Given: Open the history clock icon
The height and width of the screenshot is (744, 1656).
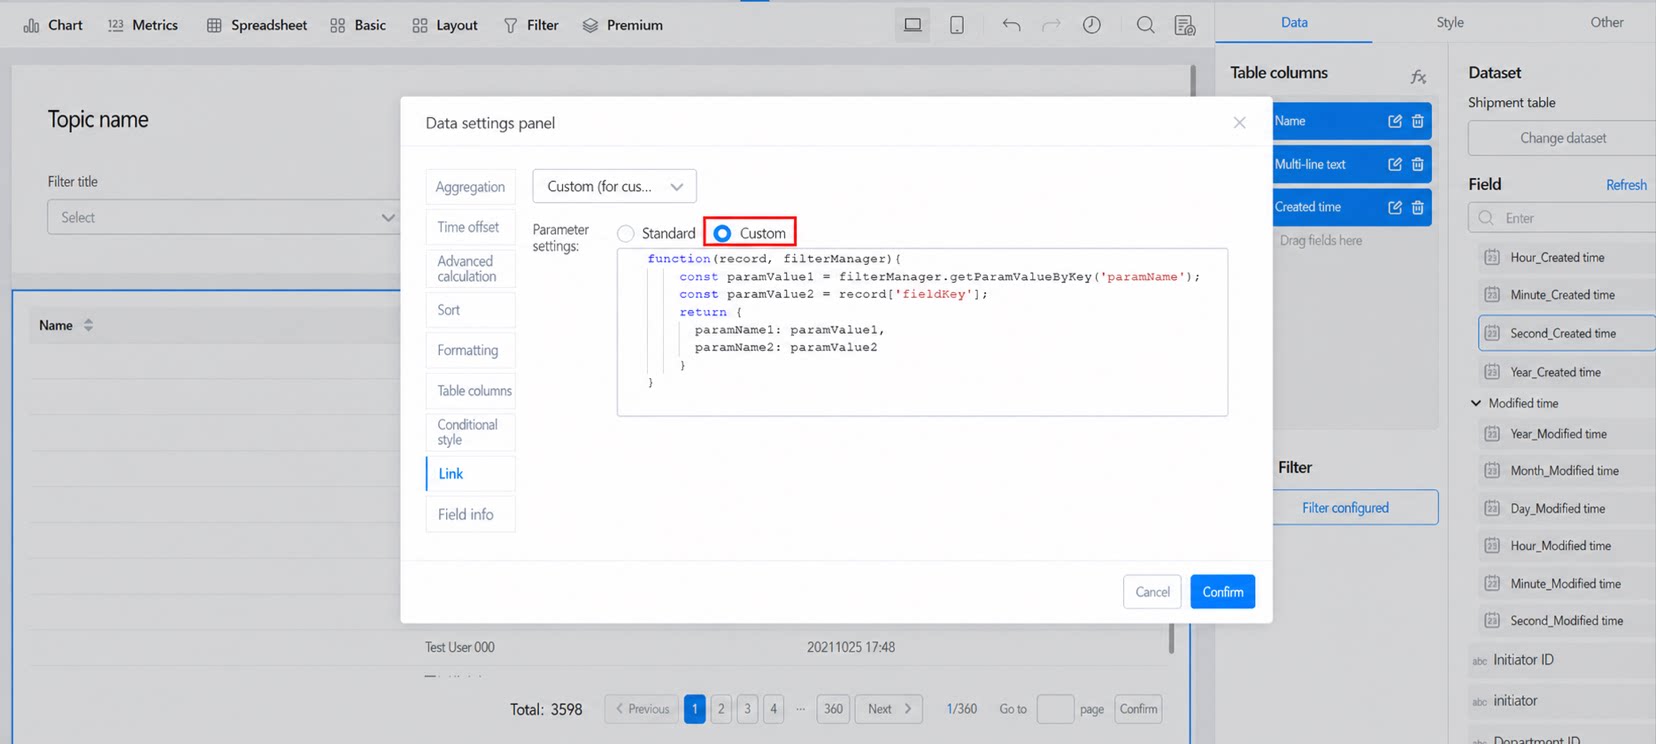Looking at the screenshot, I should coord(1092,25).
